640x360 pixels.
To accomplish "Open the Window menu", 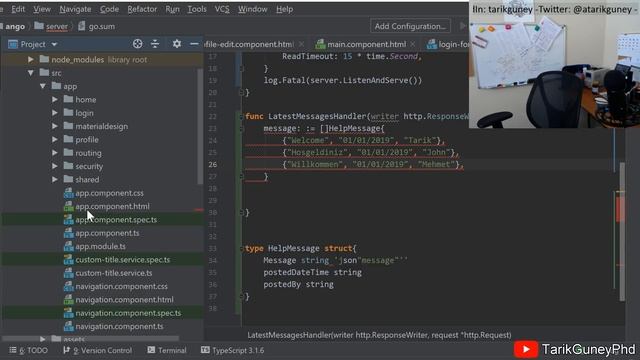I will (253, 9).
